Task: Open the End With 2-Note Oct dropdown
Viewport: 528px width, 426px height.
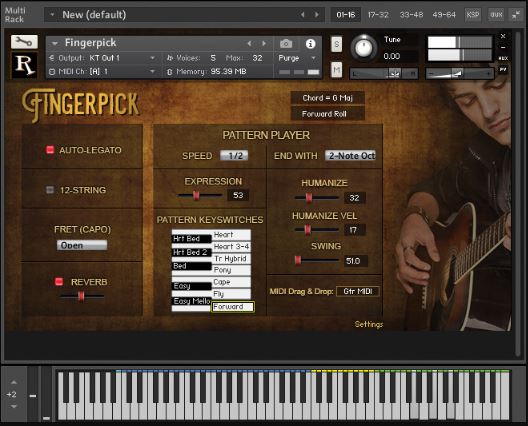Action: 350,156
